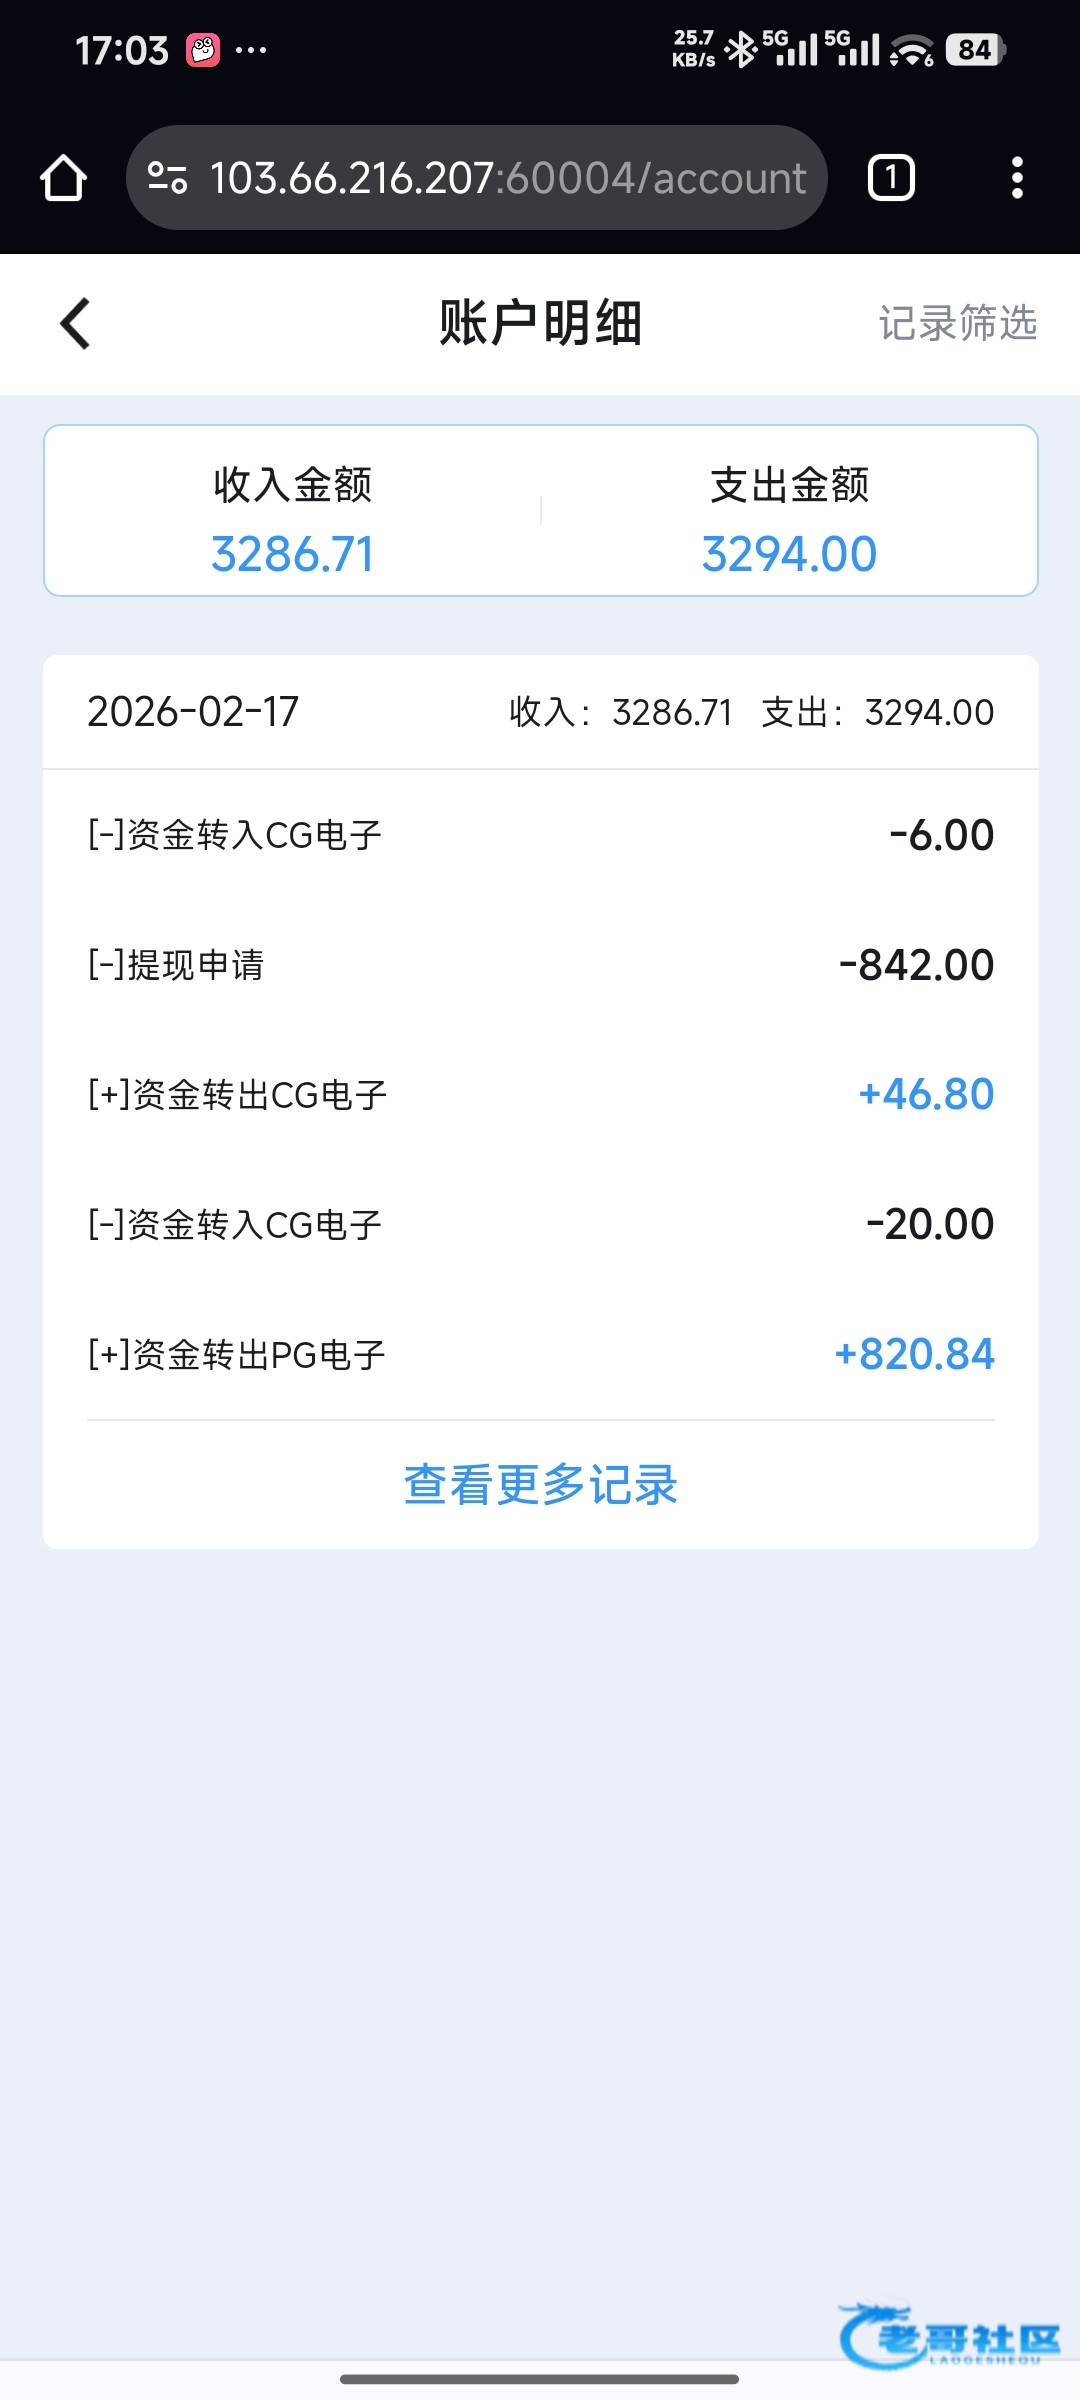Open the 资金转入CG电子 -20.00 record
The image size is (1080, 2400).
(540, 1225)
